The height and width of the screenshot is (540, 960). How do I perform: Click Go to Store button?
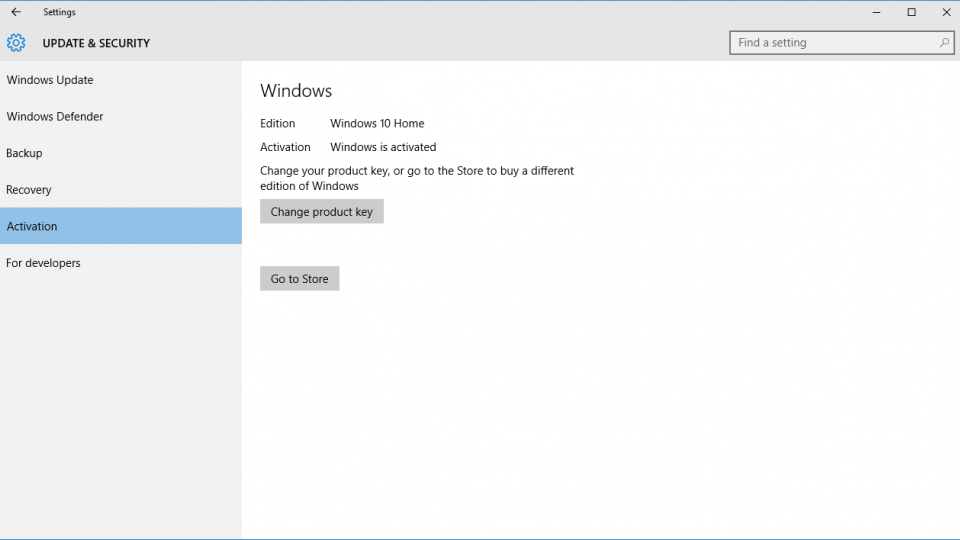pos(299,279)
